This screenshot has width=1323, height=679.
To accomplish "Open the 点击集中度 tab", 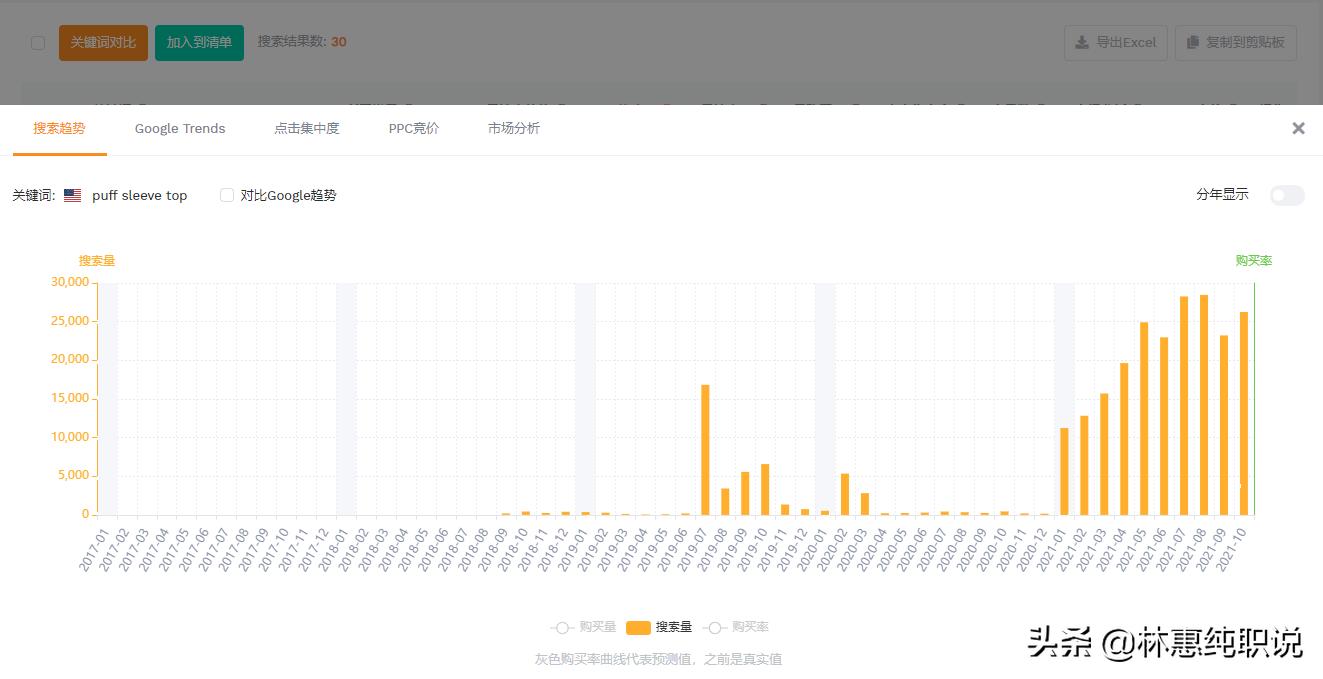I will (307, 128).
